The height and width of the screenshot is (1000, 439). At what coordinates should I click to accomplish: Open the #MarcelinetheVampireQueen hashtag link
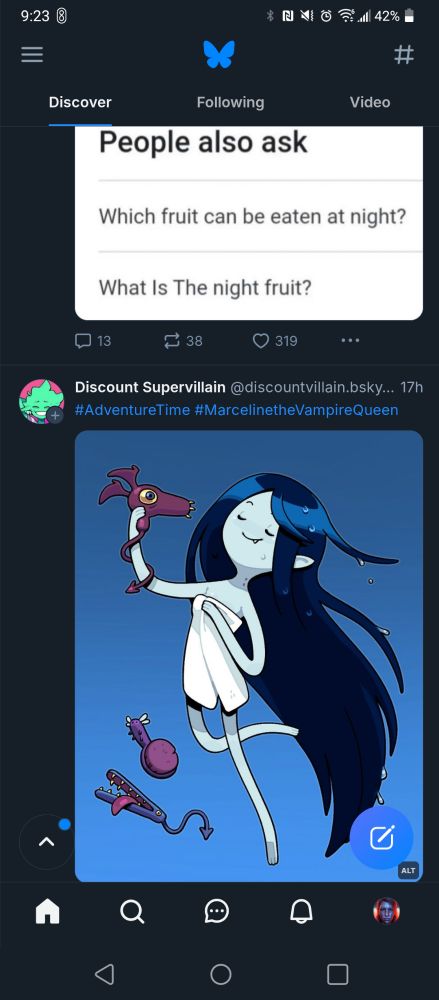(x=297, y=409)
